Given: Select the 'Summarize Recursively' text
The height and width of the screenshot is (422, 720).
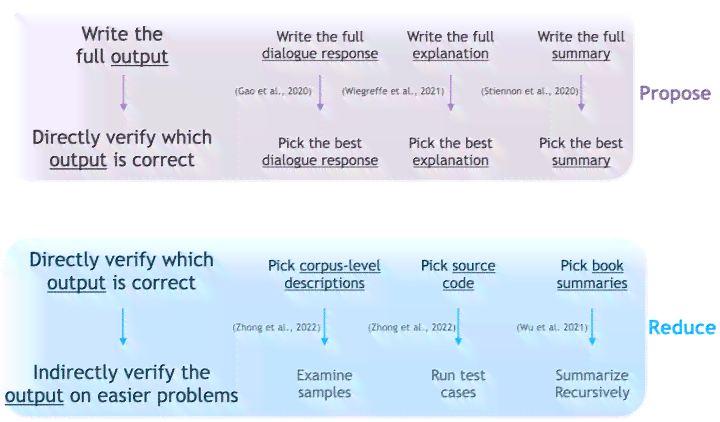Looking at the screenshot, I should click(x=592, y=383).
